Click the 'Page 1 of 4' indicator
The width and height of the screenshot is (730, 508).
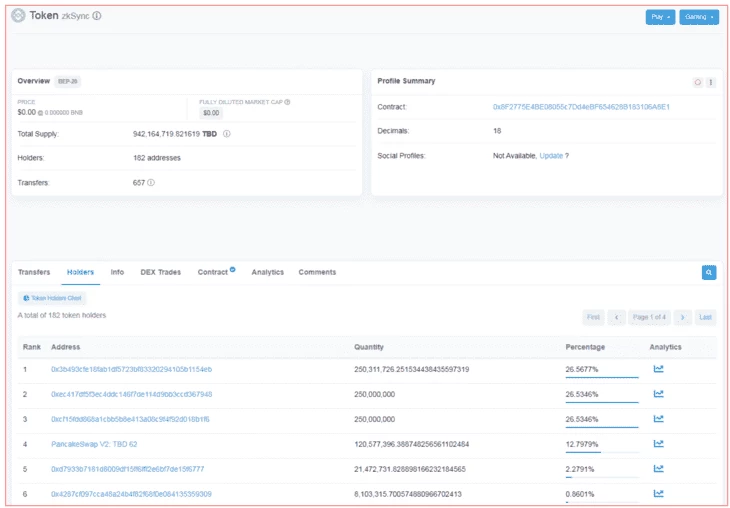(x=649, y=317)
